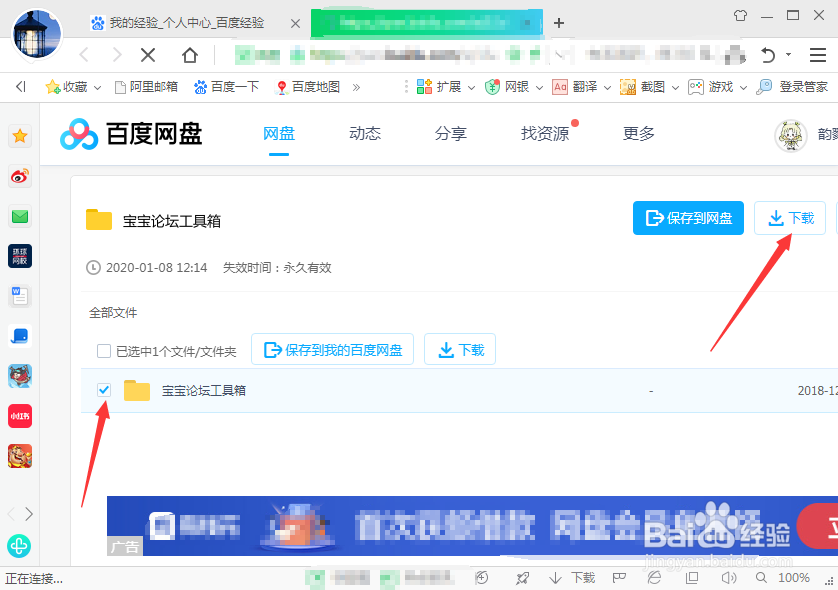Image resolution: width=838 pixels, height=590 pixels.
Task: Open the 百度地图 bookmark
Action: click(x=307, y=87)
